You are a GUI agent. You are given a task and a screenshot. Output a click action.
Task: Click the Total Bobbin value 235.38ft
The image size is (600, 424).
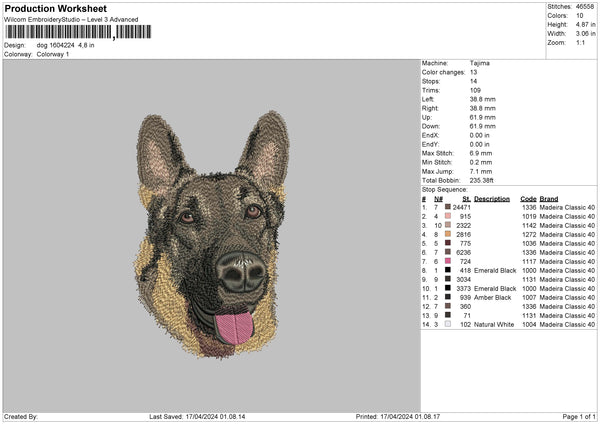point(482,180)
